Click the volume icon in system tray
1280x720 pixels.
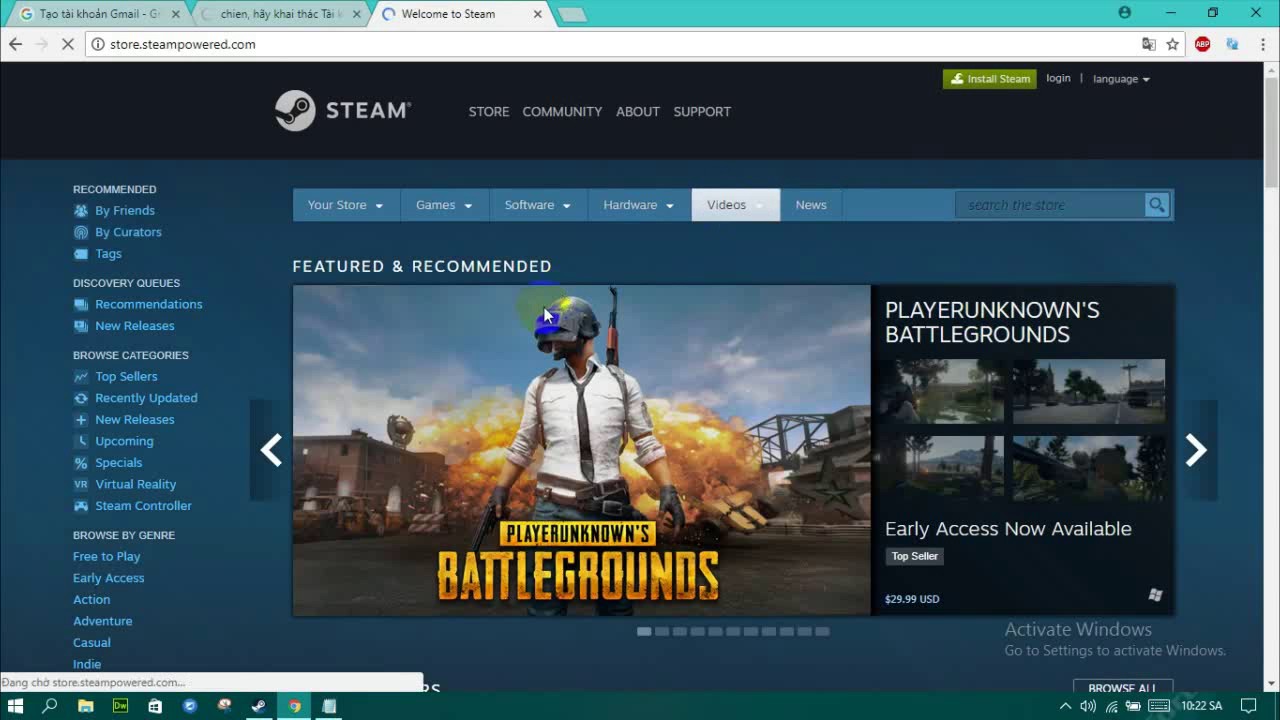coord(1088,706)
